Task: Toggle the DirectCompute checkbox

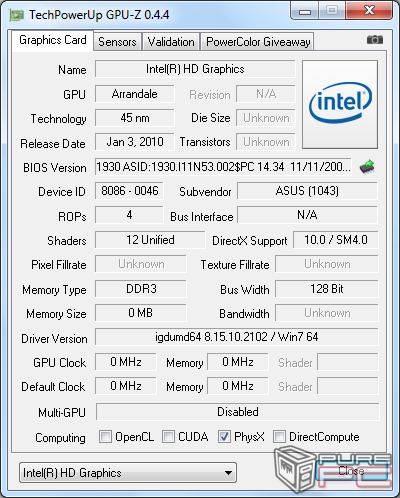Action: click(279, 436)
